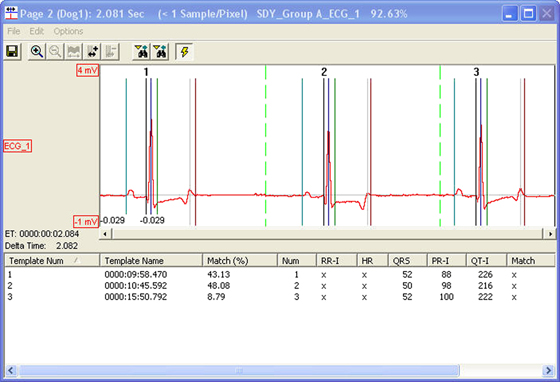Viewport: 560px width, 382px height.
Task: Click the Num column header
Action: (x=297, y=261)
